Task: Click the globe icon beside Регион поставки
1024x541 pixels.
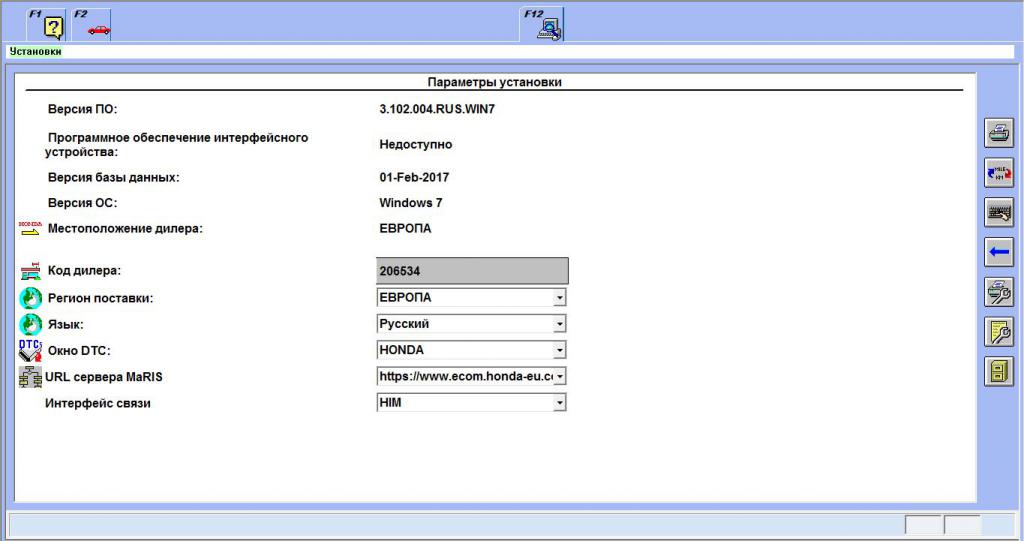Action: [x=30, y=298]
